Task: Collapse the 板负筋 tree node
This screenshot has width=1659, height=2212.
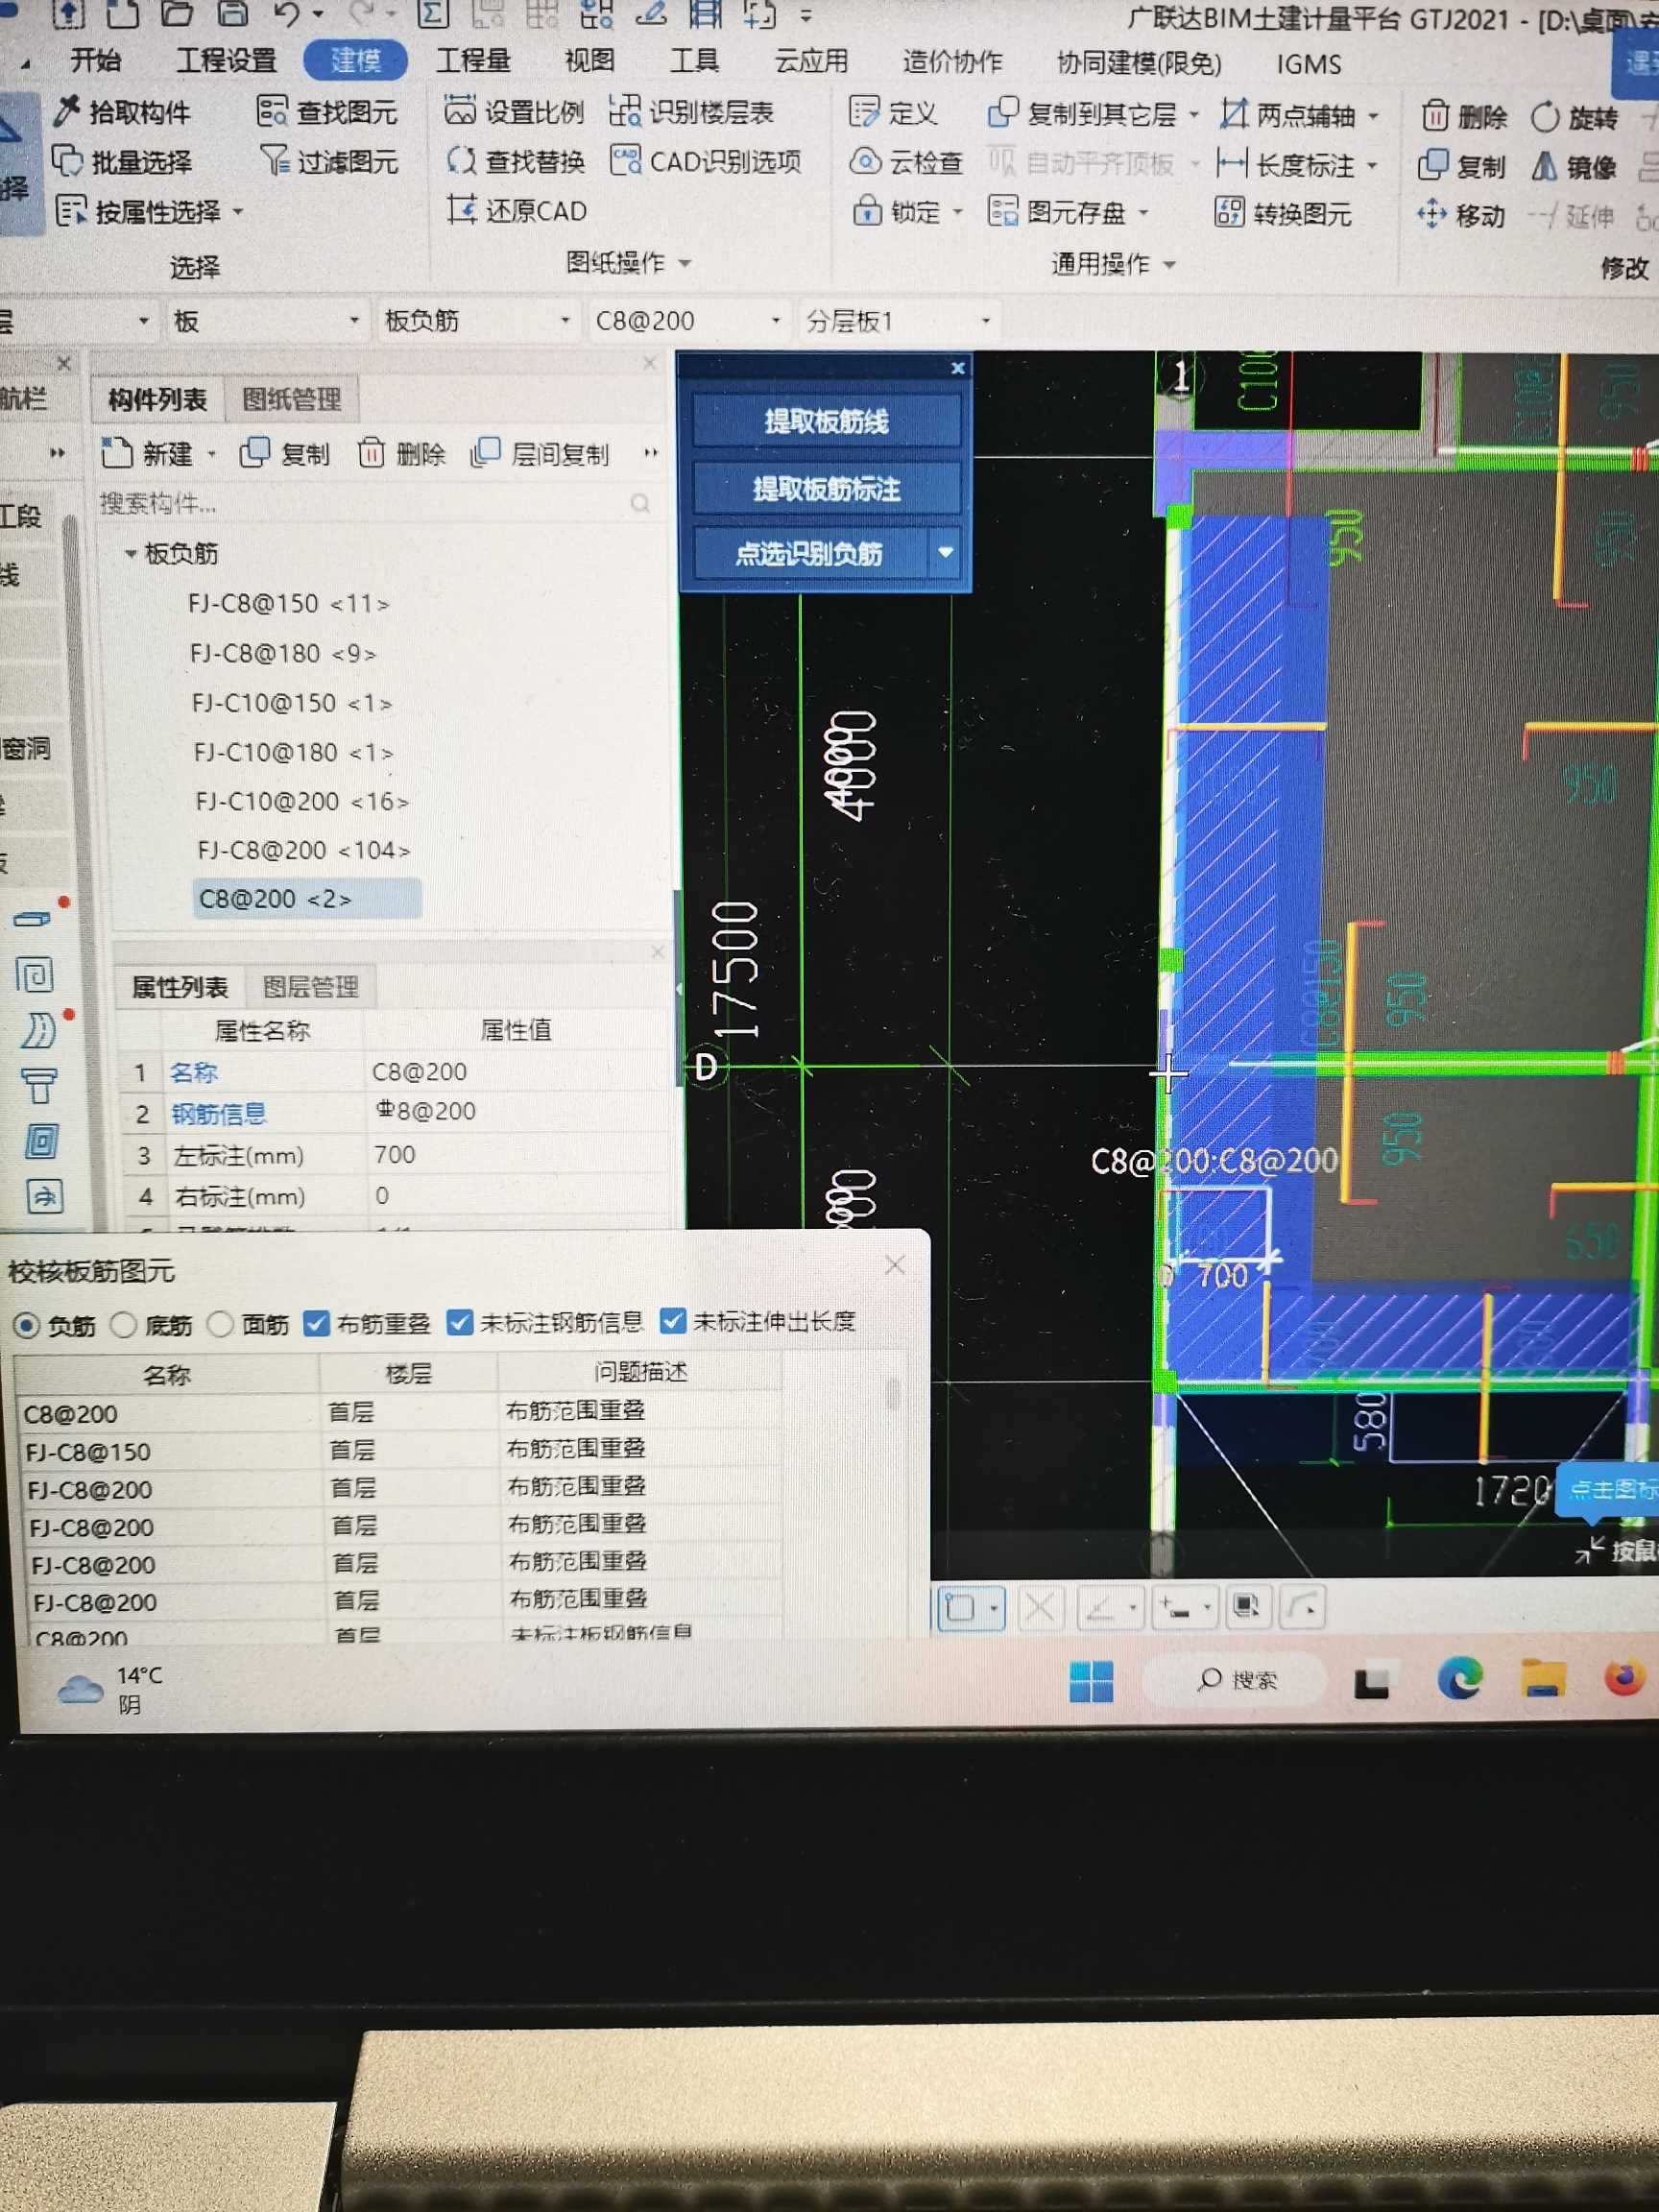Action: click(130, 553)
